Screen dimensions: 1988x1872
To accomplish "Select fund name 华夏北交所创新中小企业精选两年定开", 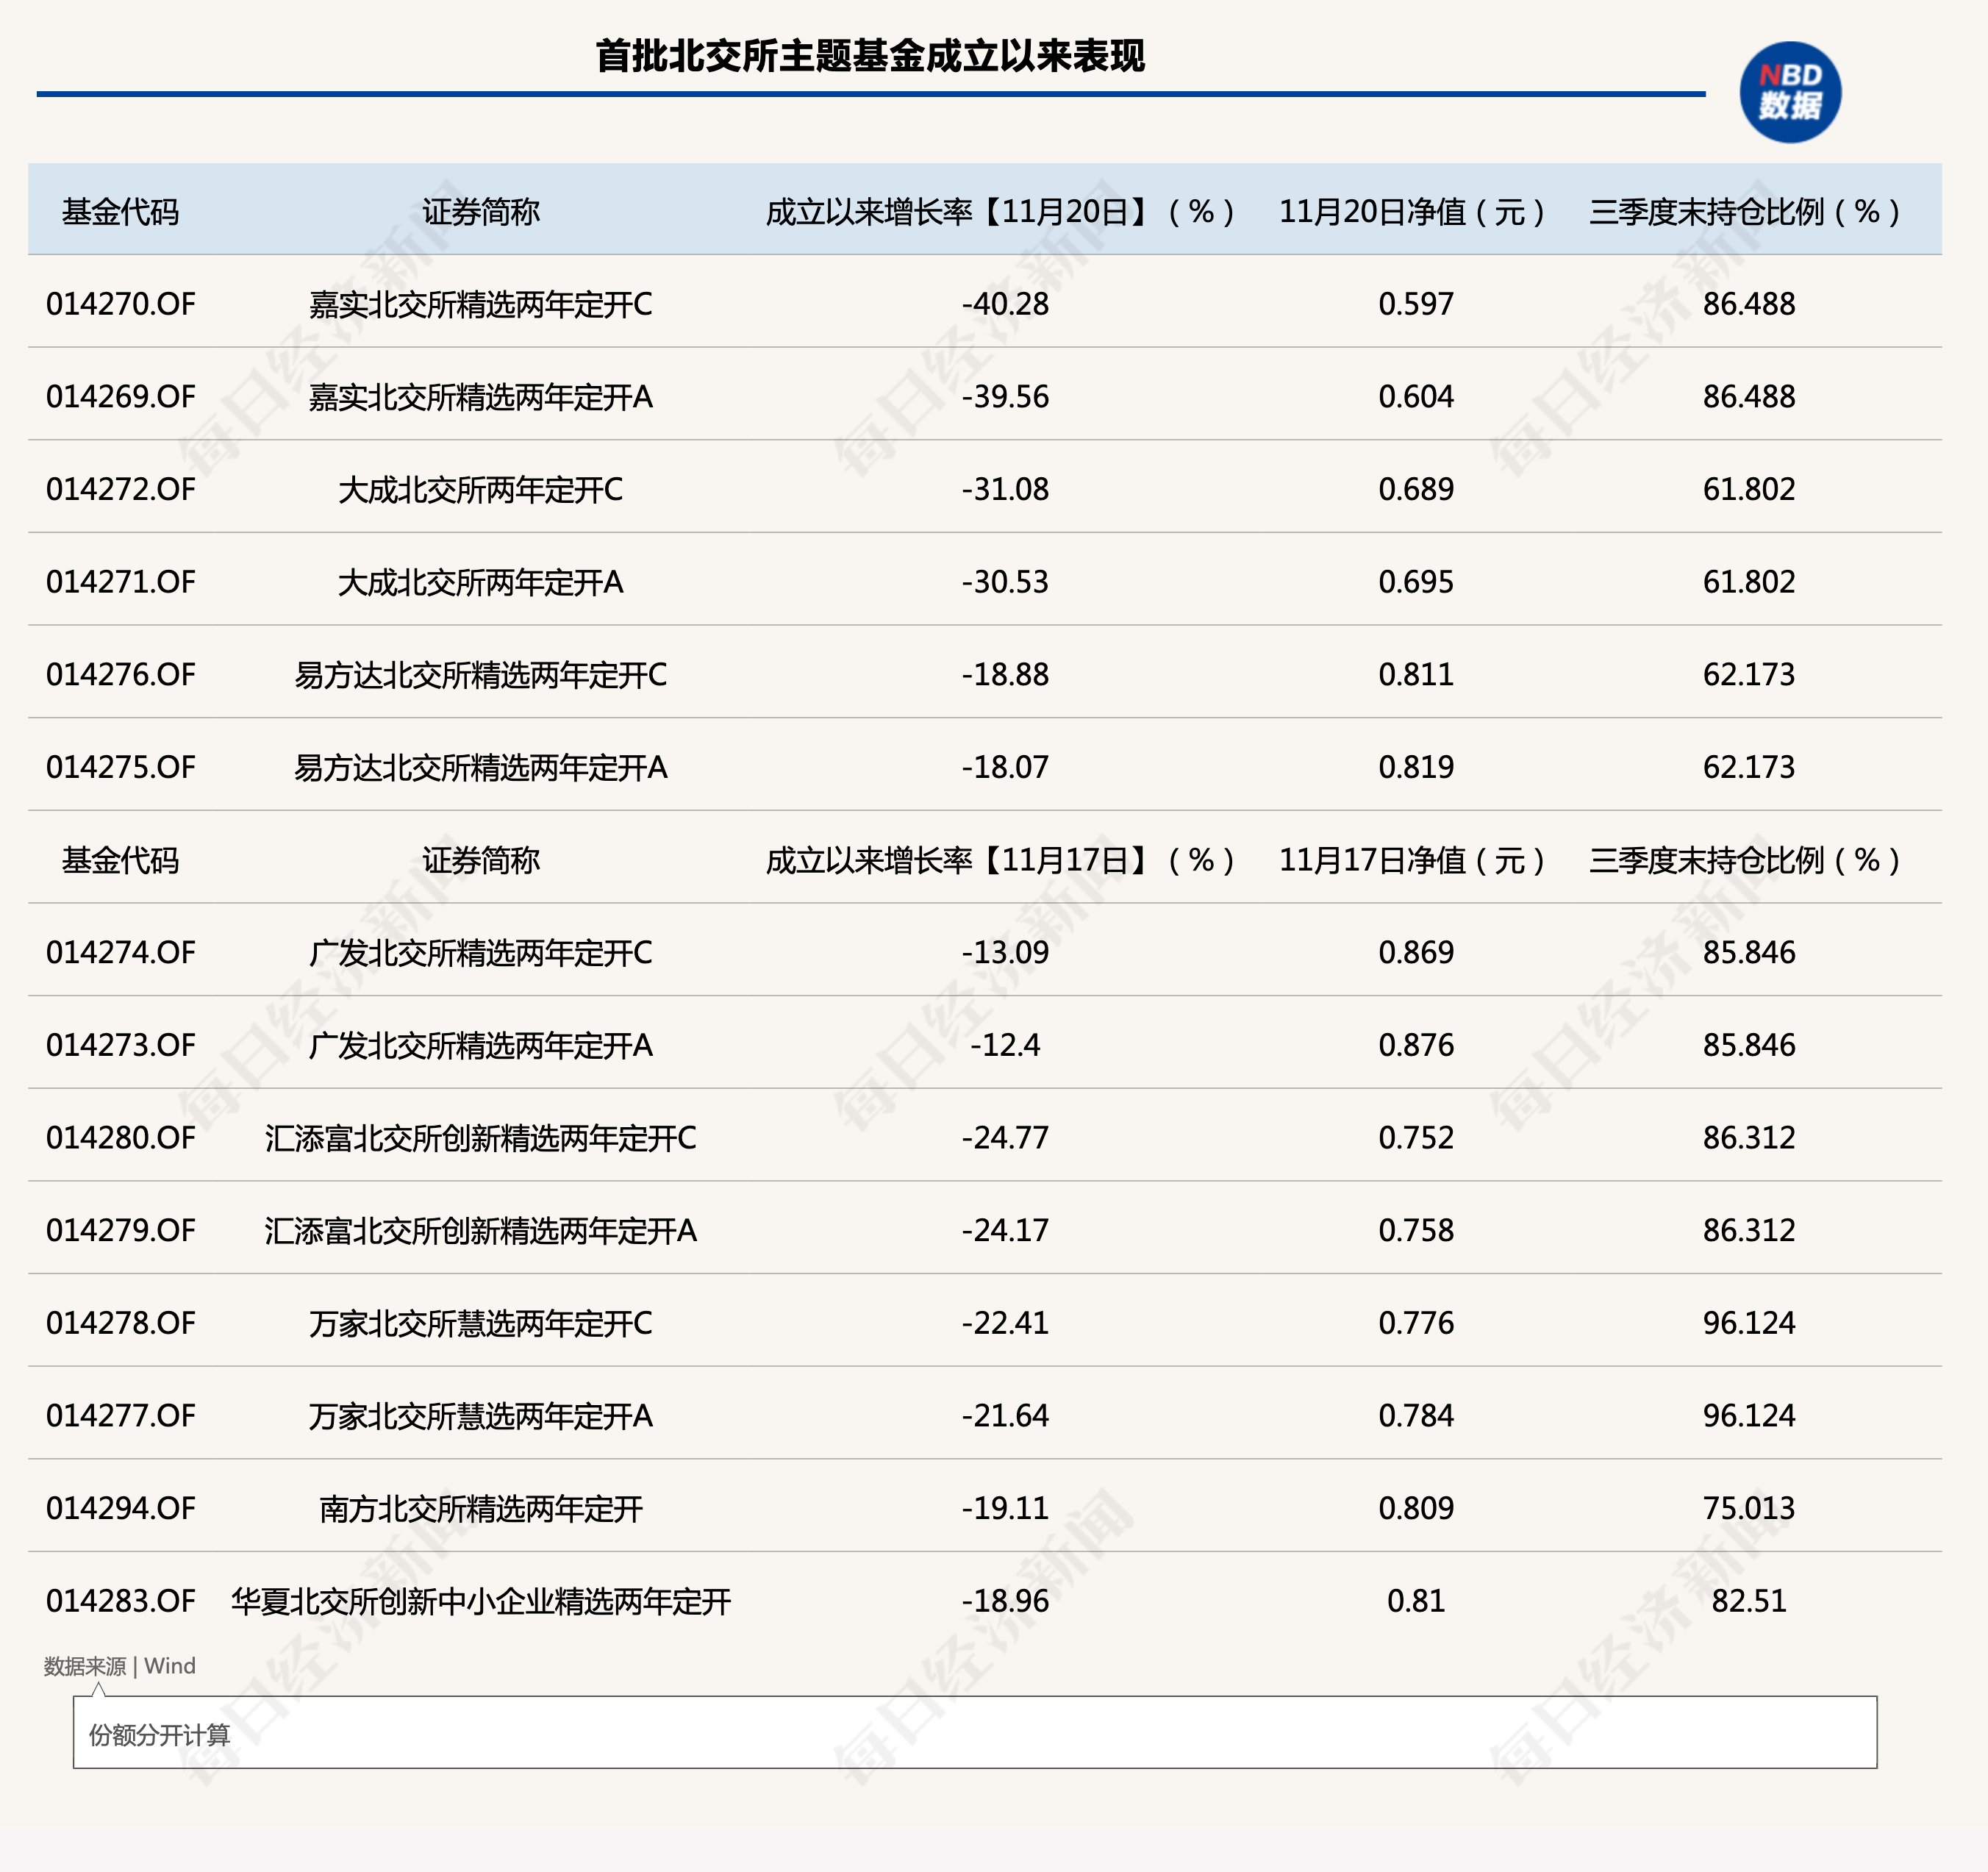I will pos(480,1601).
